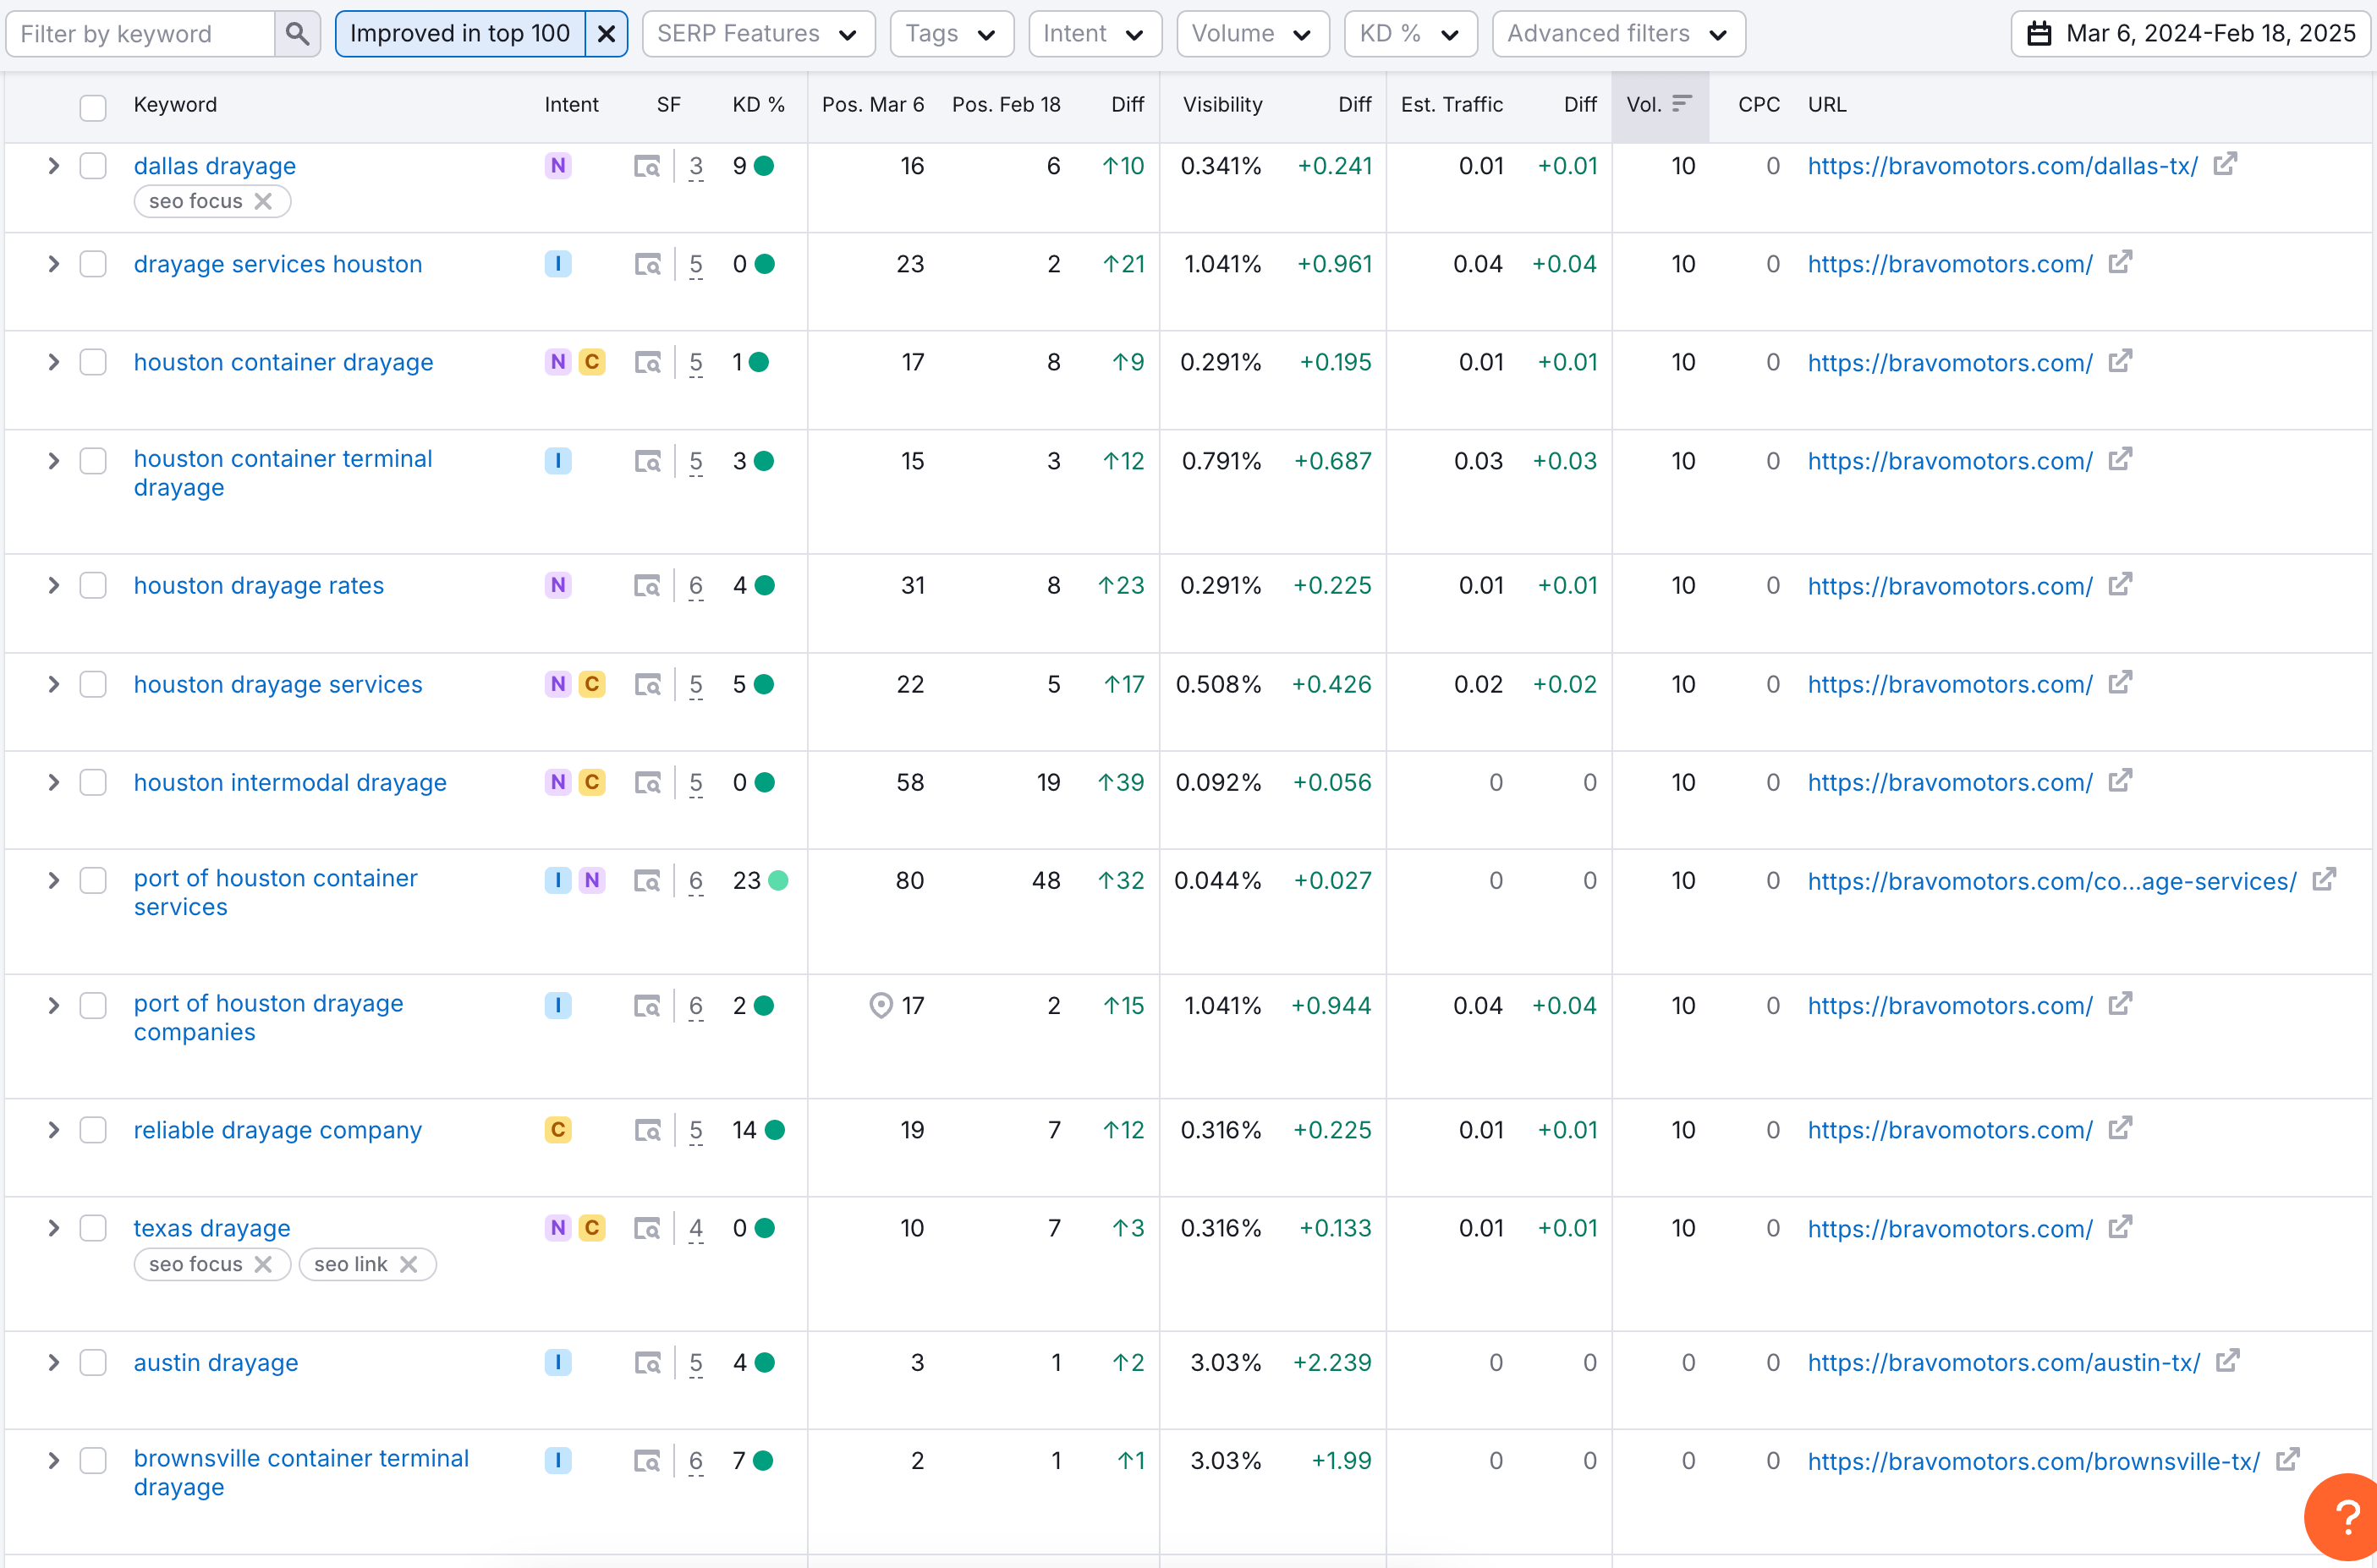Open SERP features icon for dallas drayage
2377x1568 pixels.
[x=647, y=166]
